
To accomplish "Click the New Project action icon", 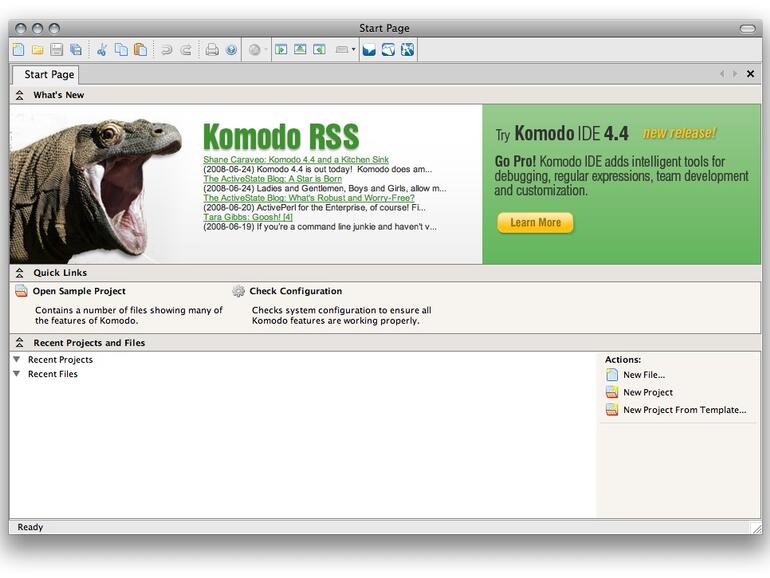I will click(612, 392).
